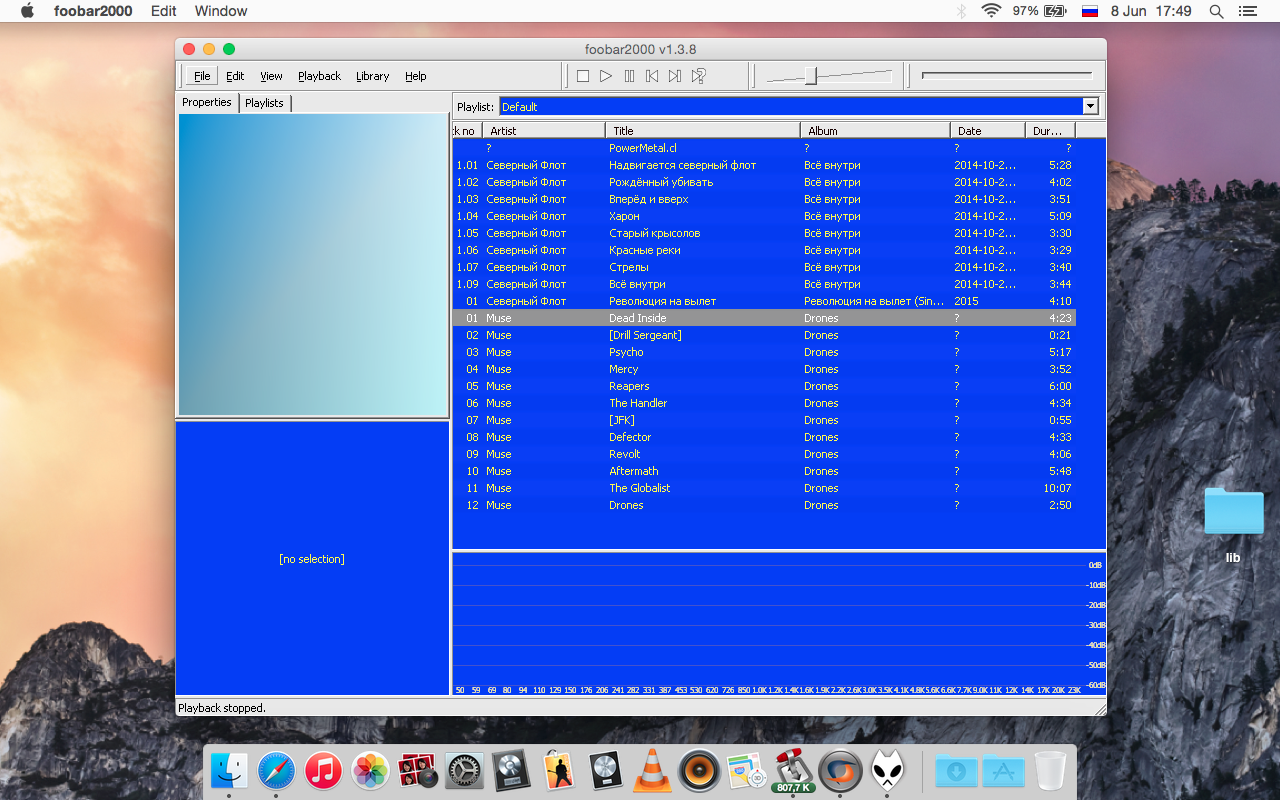Screen dimensions: 1280x800
Task: Open the foobar2000 window's Edit menu
Action: point(235,76)
